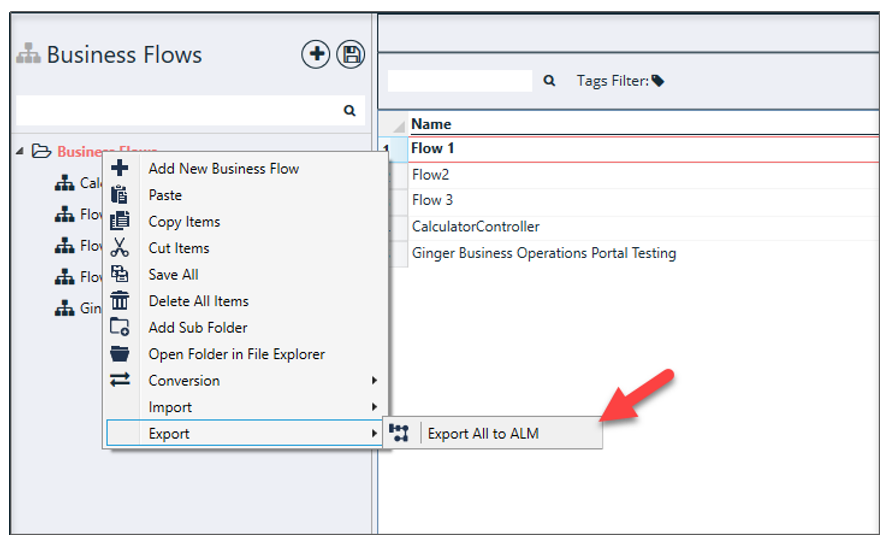Collapse the Business Flows root folder
This screenshot has height=542, width=891.
click(x=21, y=151)
